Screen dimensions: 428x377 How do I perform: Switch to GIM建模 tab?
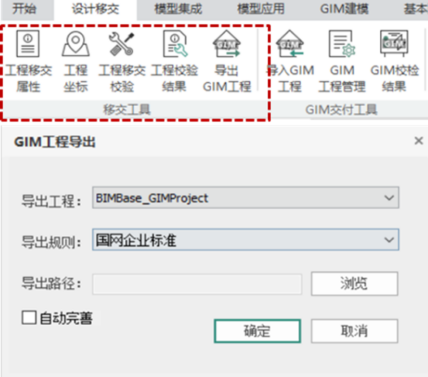coord(344,9)
